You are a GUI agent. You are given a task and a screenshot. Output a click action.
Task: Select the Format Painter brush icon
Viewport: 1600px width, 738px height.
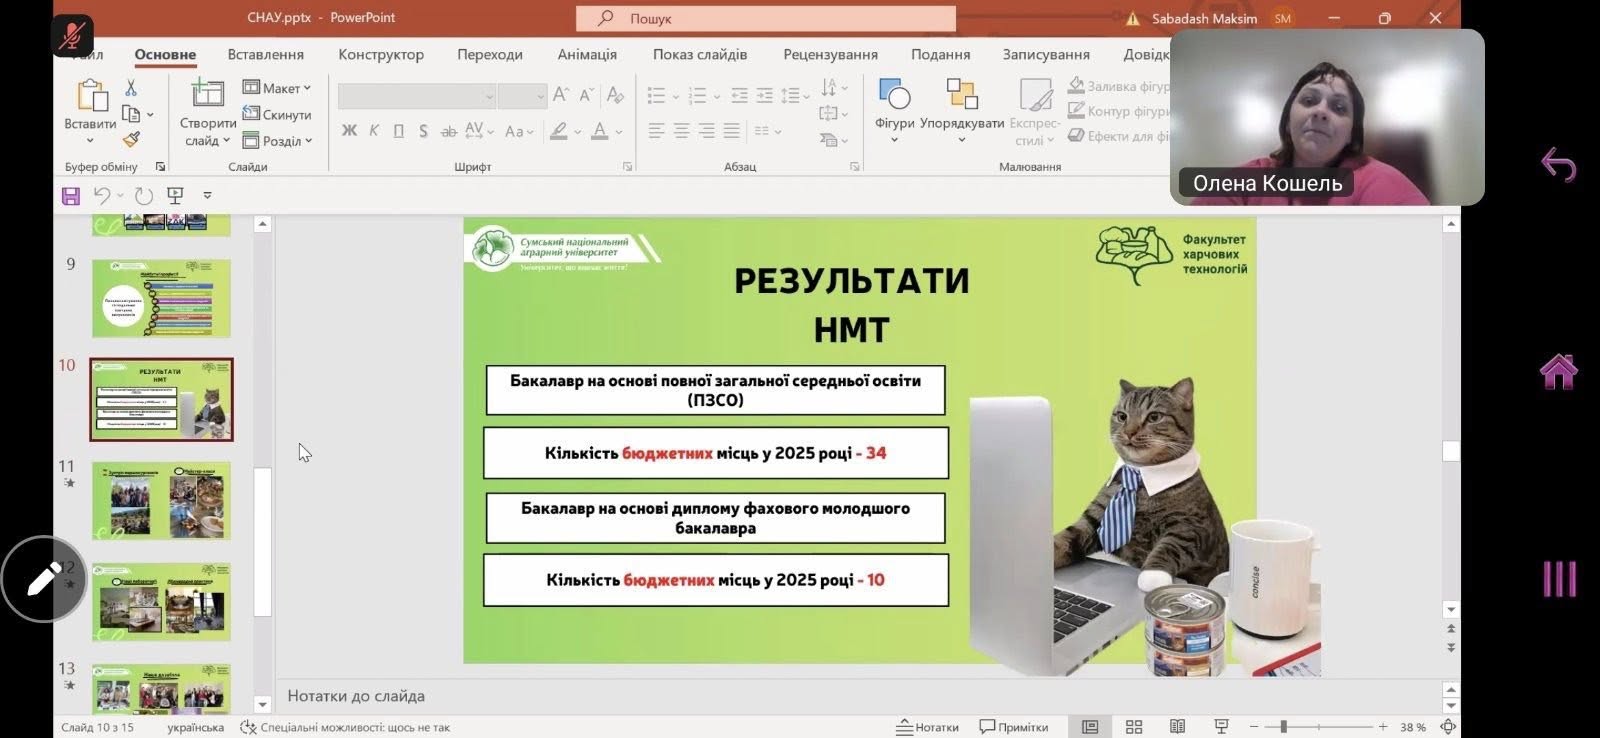click(x=131, y=139)
